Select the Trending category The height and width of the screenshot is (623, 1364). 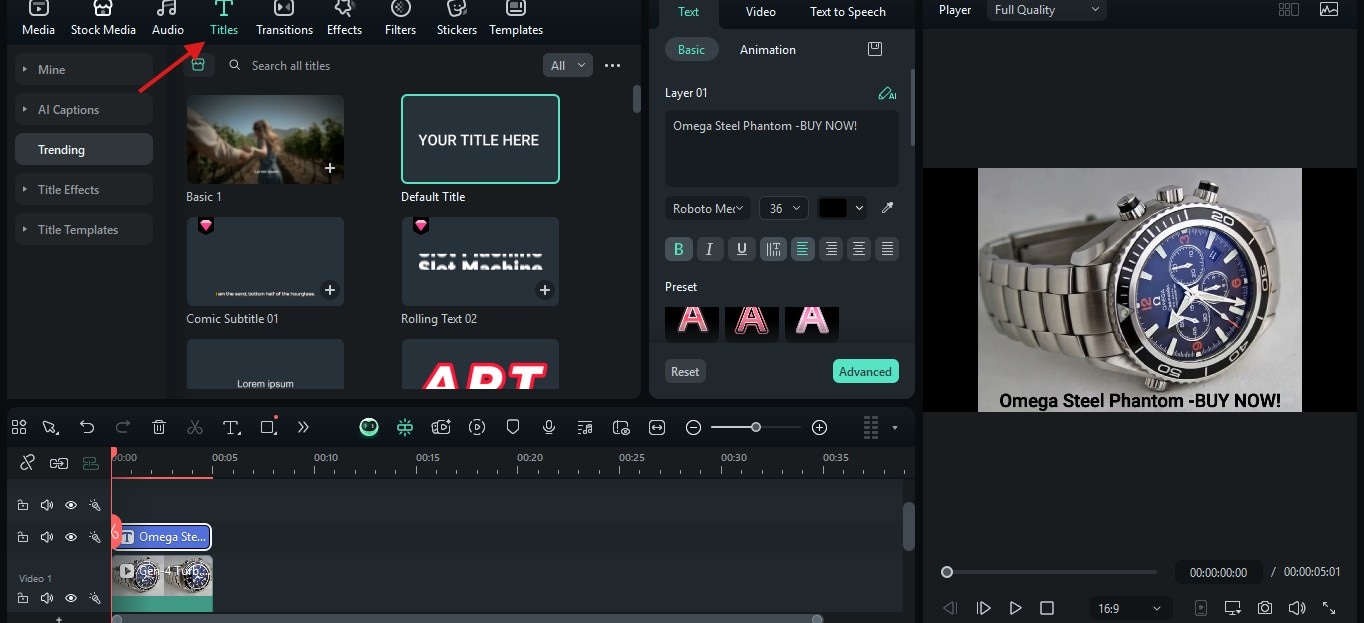84,149
